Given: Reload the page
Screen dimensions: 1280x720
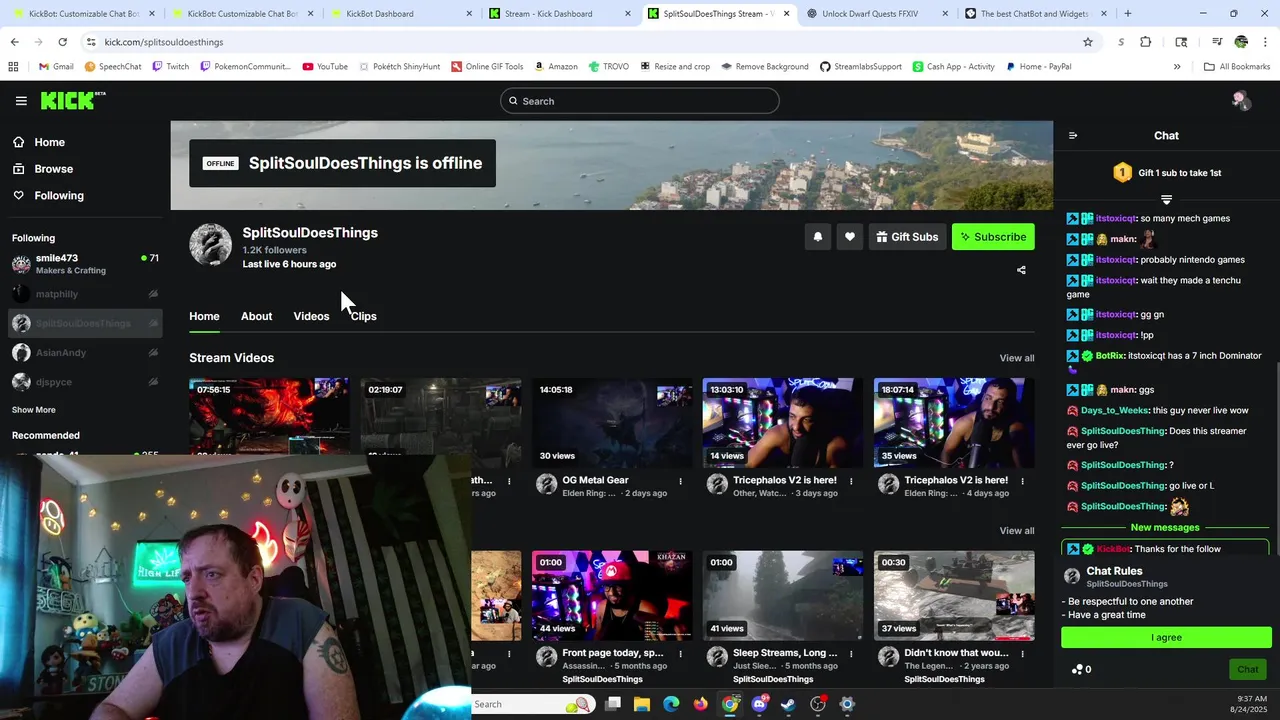Looking at the screenshot, I should click(x=62, y=42).
